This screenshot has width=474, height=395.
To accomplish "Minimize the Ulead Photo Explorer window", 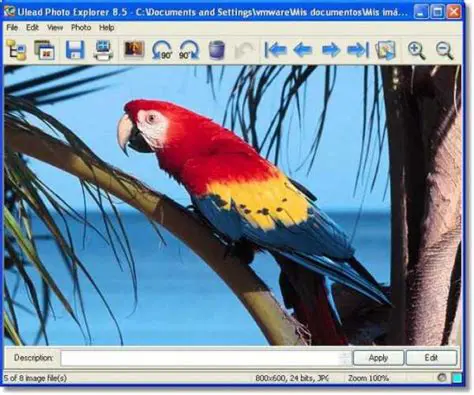I will tap(421, 12).
